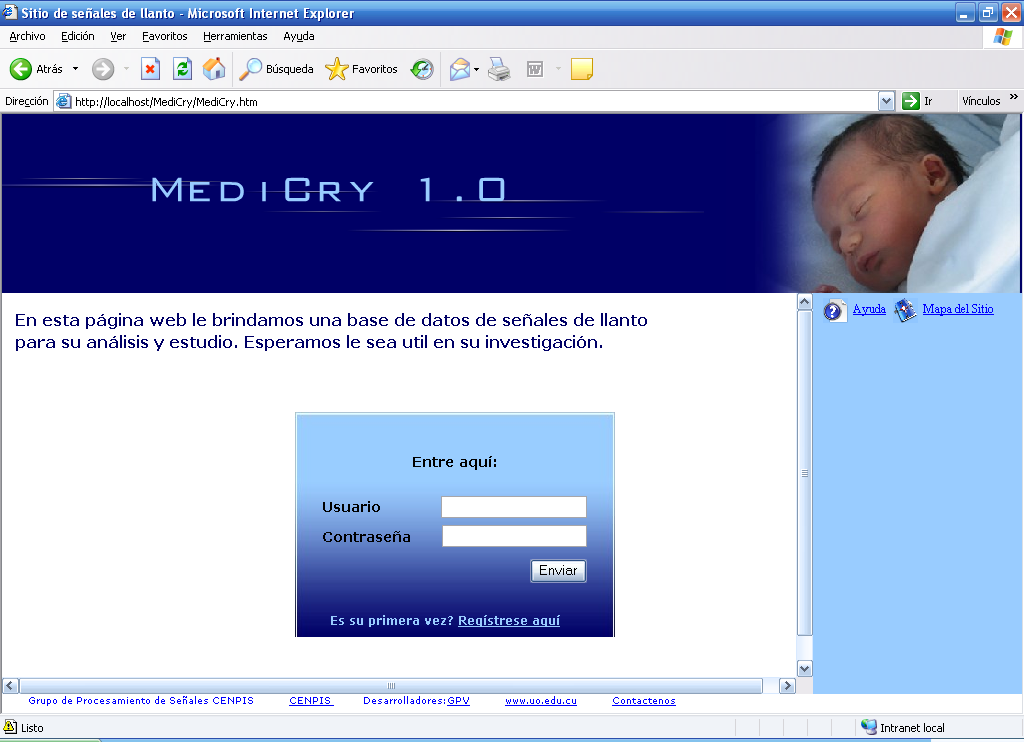Click the Stop loading toolbar icon
This screenshot has width=1024, height=742.
(x=150, y=69)
